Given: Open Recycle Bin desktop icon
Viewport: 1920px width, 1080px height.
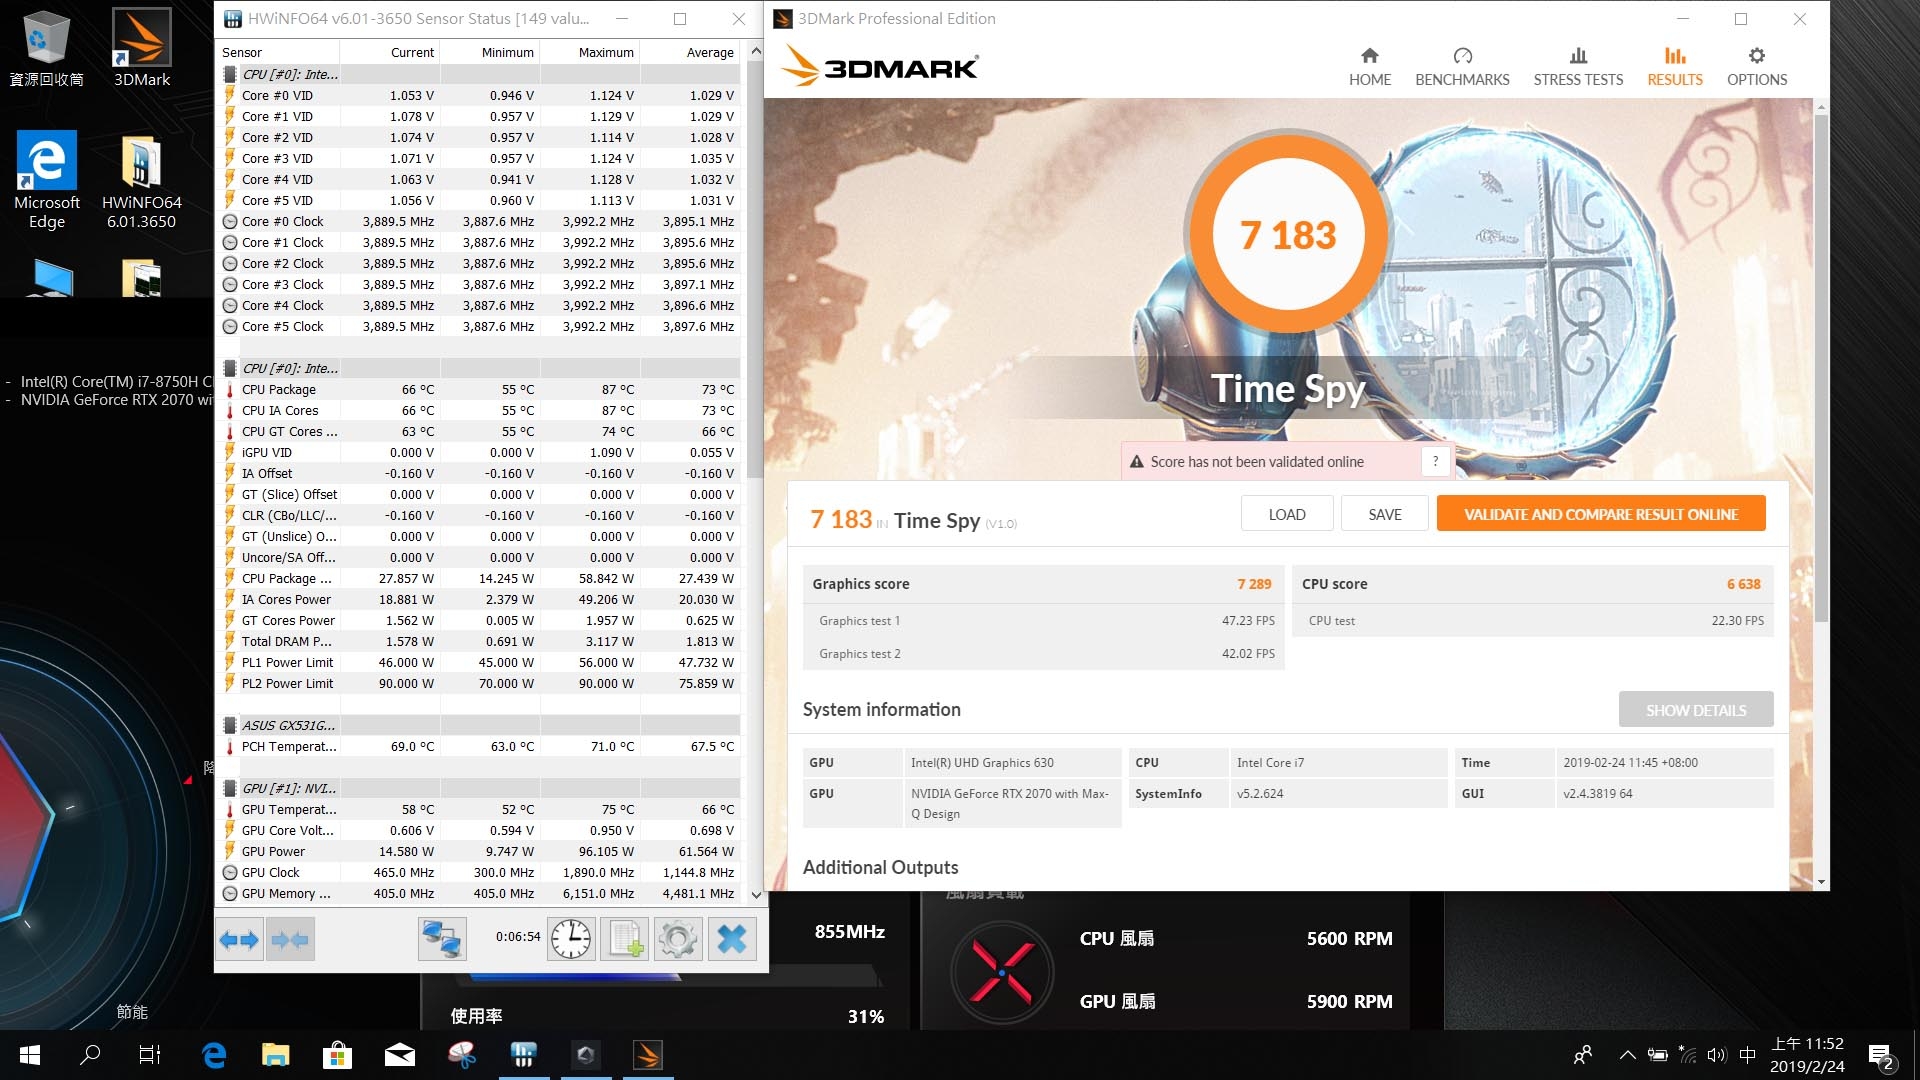Looking at the screenshot, I should tap(46, 48).
